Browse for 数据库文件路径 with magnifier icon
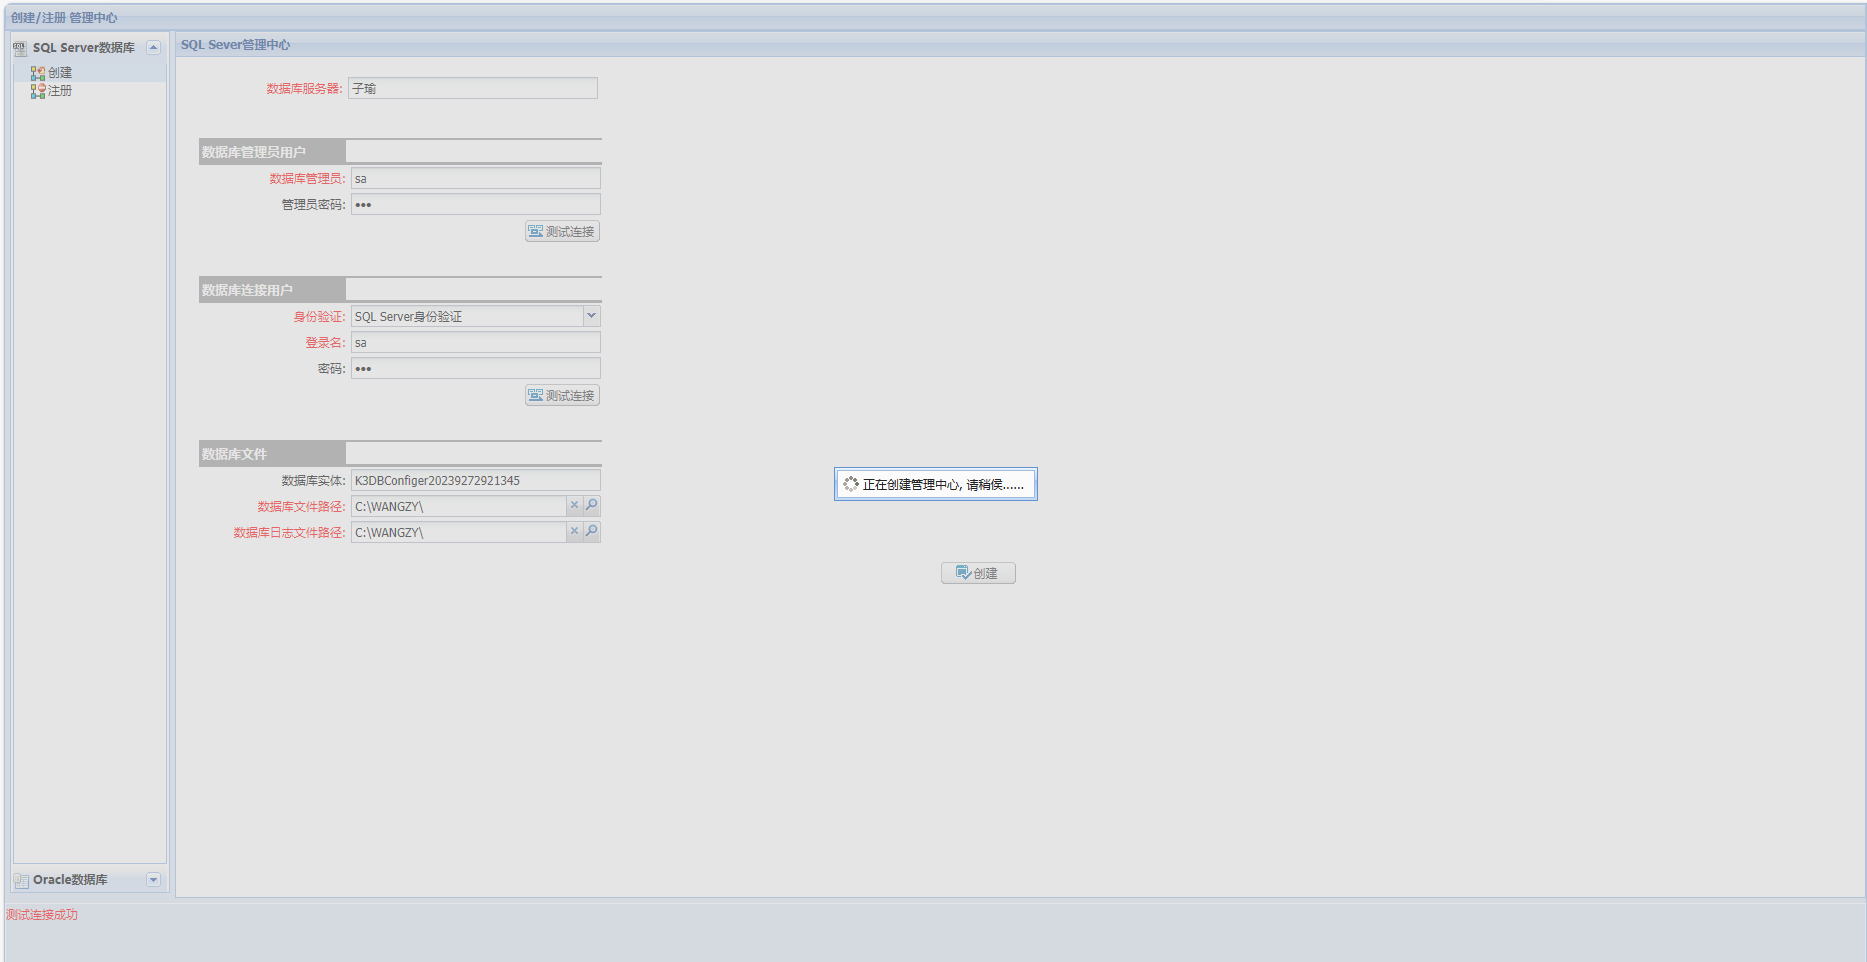This screenshot has width=1867, height=962. point(592,506)
